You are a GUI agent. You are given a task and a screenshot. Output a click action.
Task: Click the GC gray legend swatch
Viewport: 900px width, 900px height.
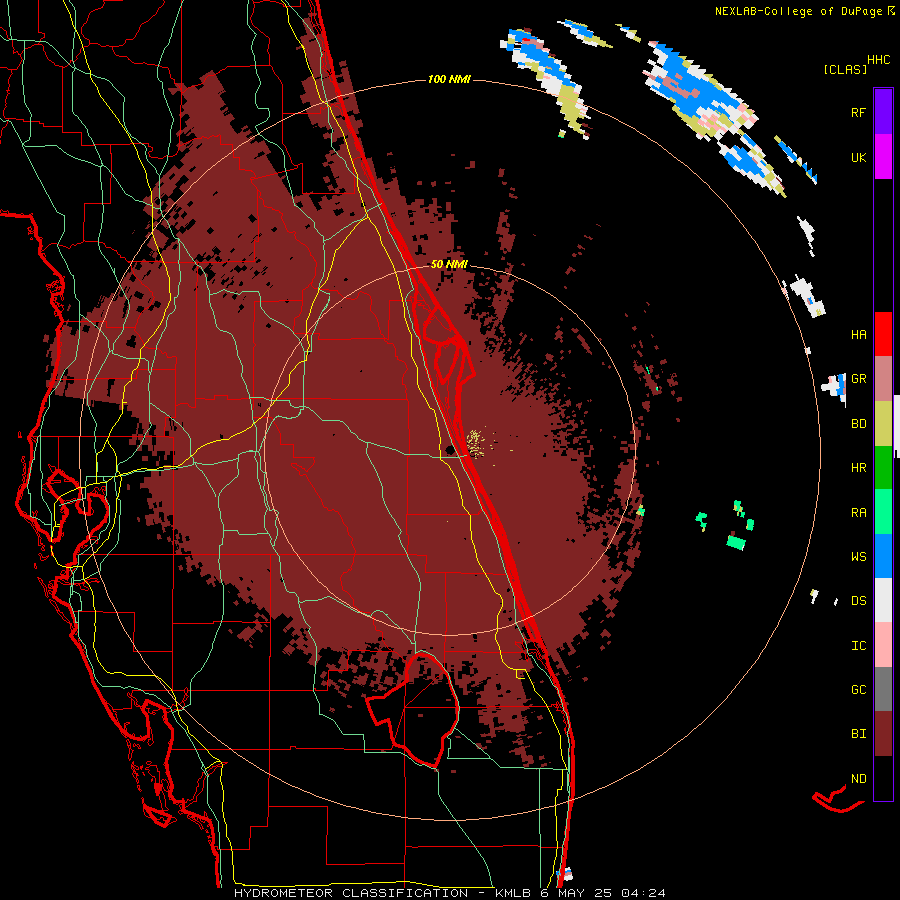883,689
